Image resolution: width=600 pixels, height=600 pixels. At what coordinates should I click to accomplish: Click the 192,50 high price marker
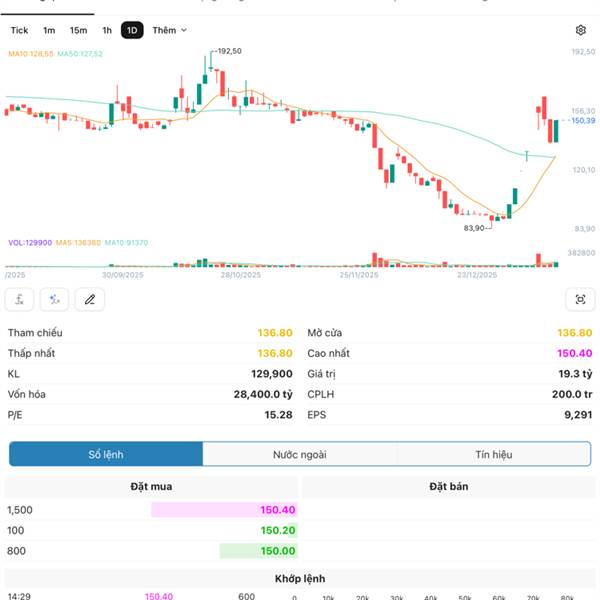click(x=229, y=51)
